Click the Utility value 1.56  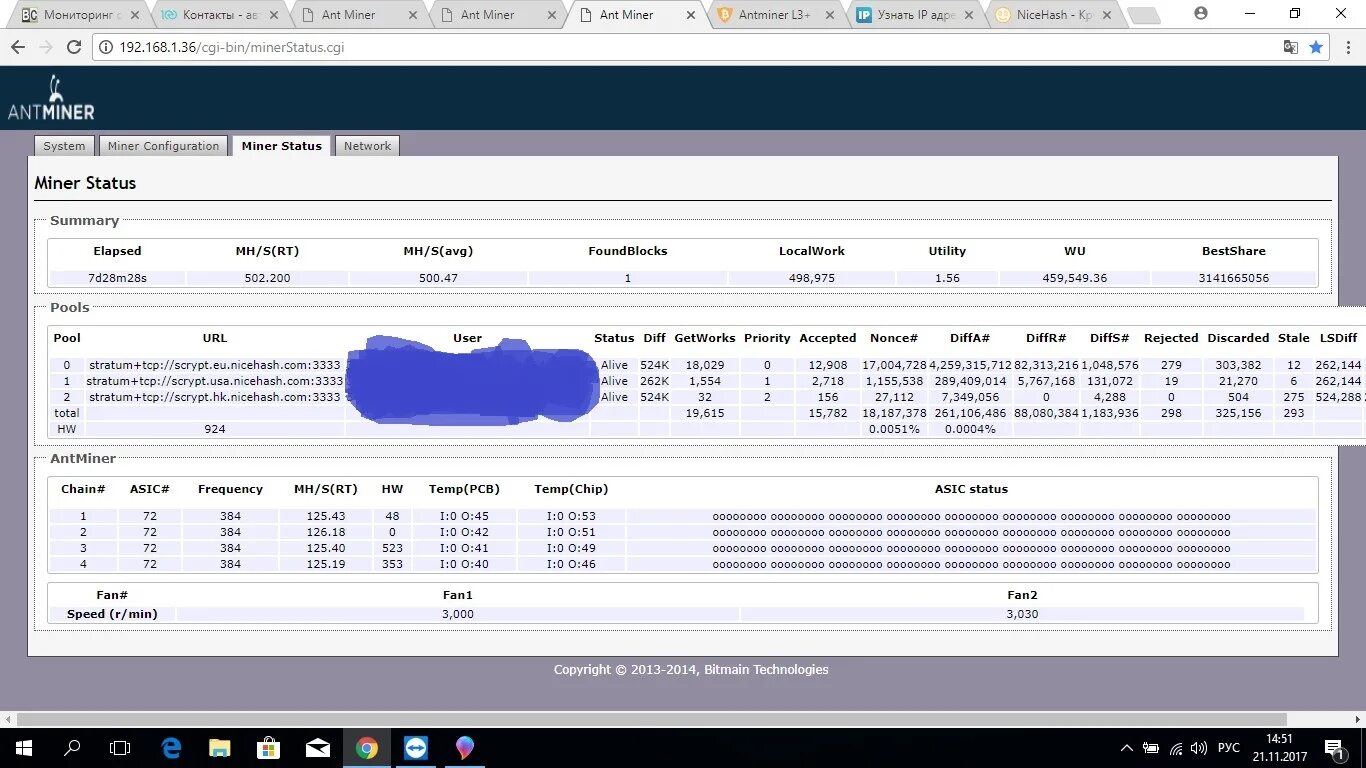pyautogui.click(x=947, y=278)
